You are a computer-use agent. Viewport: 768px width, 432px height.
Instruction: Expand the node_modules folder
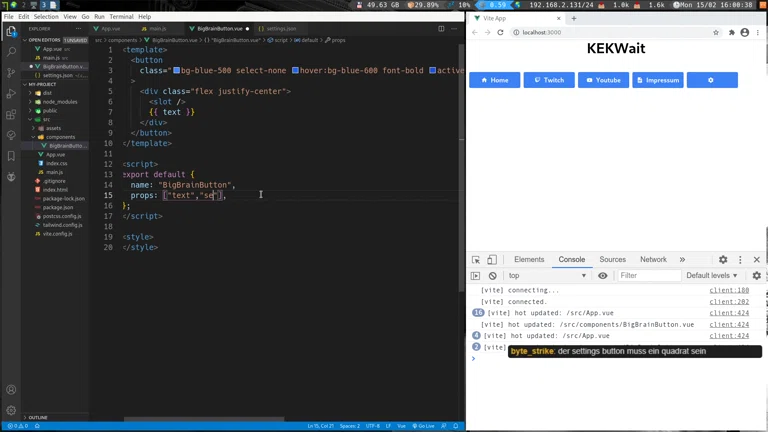pyautogui.click(x=60, y=102)
